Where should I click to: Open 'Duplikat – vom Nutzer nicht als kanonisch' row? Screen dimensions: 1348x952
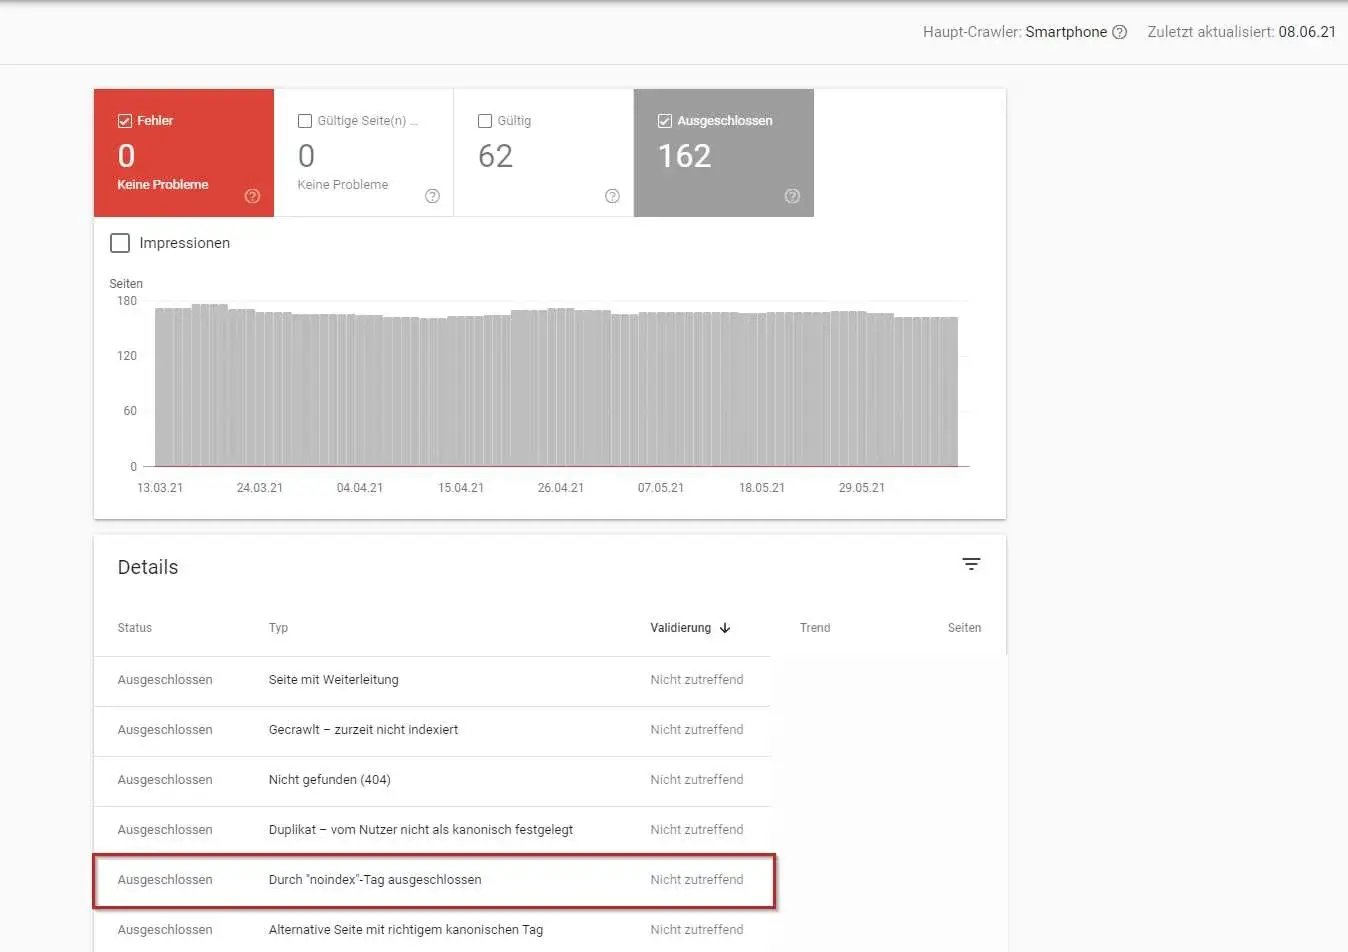point(420,830)
